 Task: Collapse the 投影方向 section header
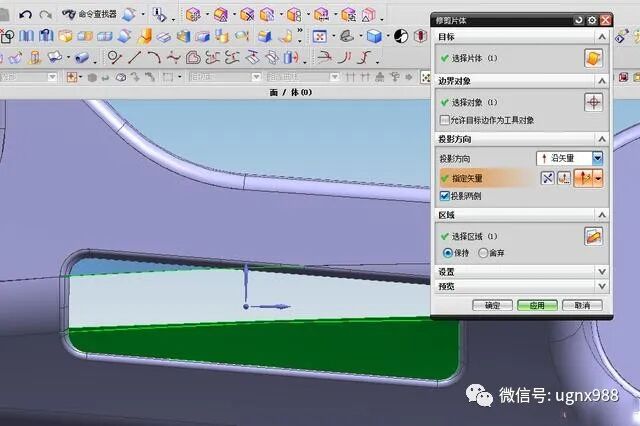click(602, 139)
